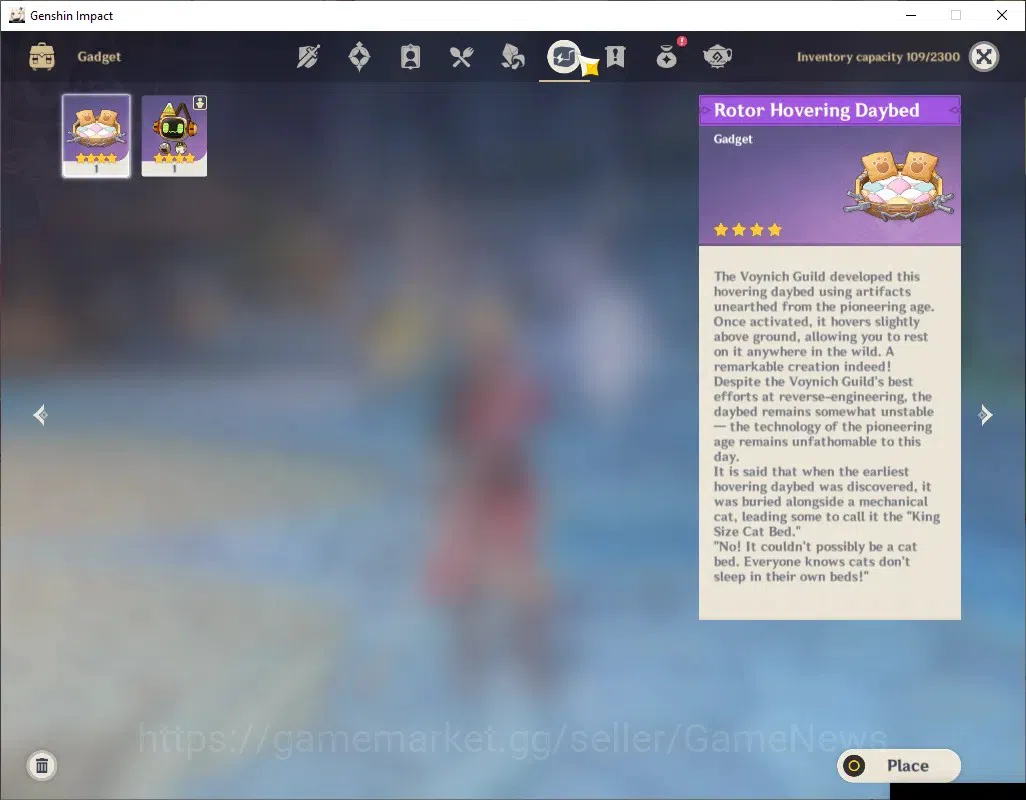Click the Inventory capacity 109/2300 text
The width and height of the screenshot is (1026, 800).
click(x=878, y=57)
